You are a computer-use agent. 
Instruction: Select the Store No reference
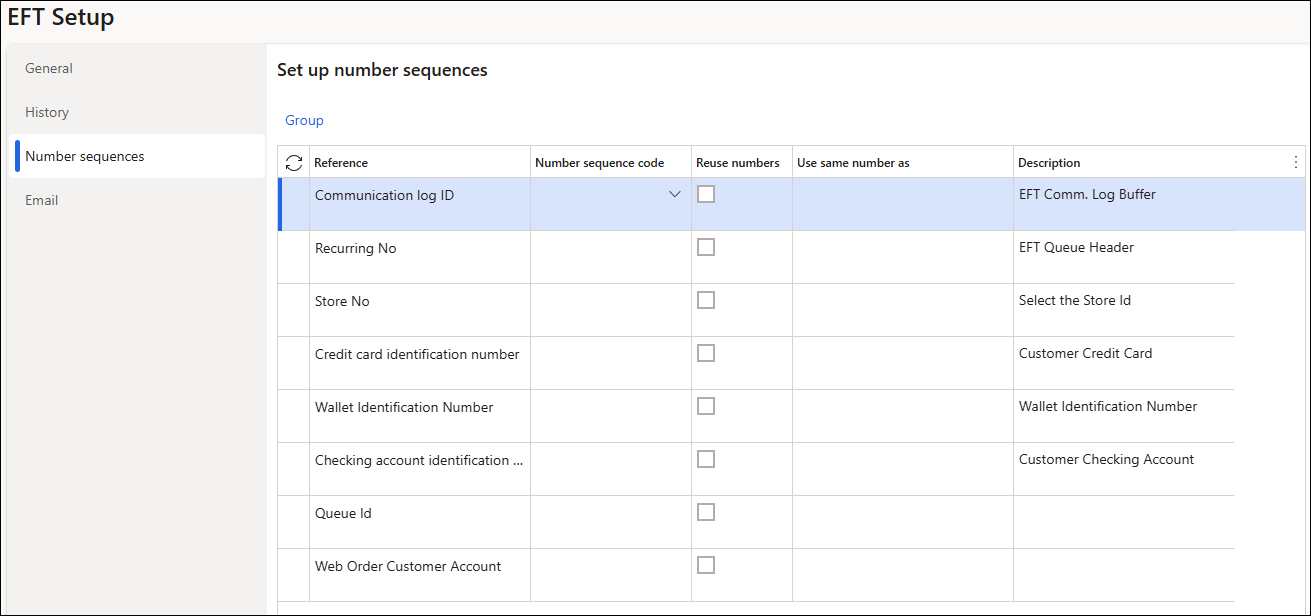click(342, 301)
